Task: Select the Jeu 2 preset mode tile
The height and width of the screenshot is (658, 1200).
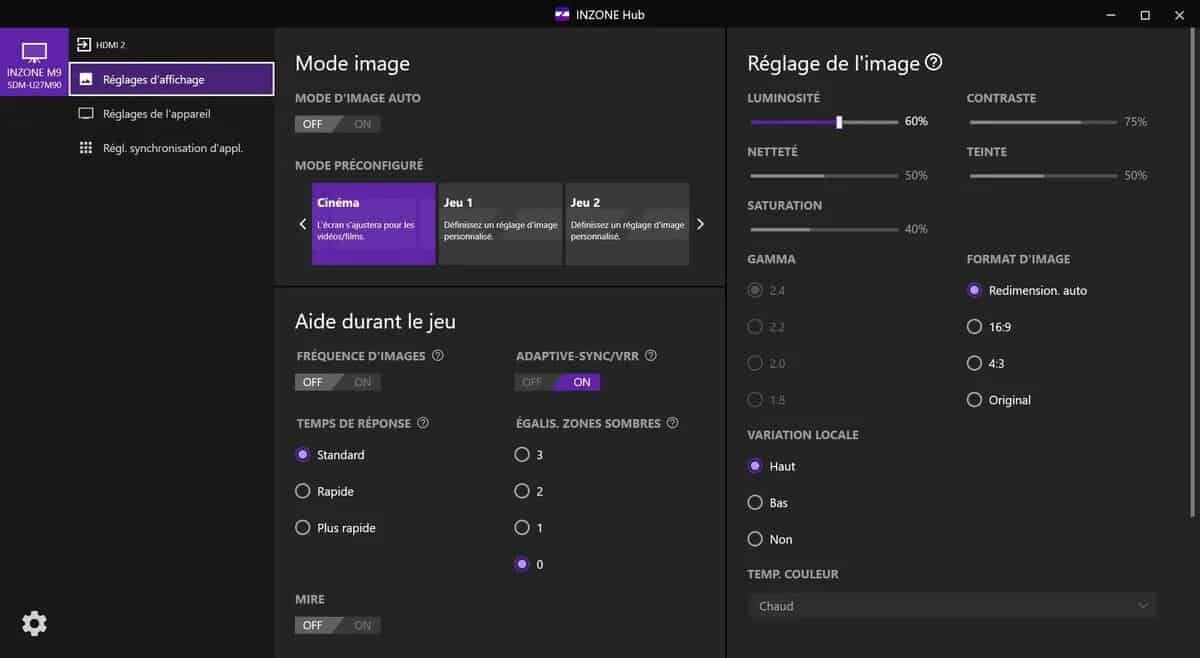Action: (x=627, y=224)
